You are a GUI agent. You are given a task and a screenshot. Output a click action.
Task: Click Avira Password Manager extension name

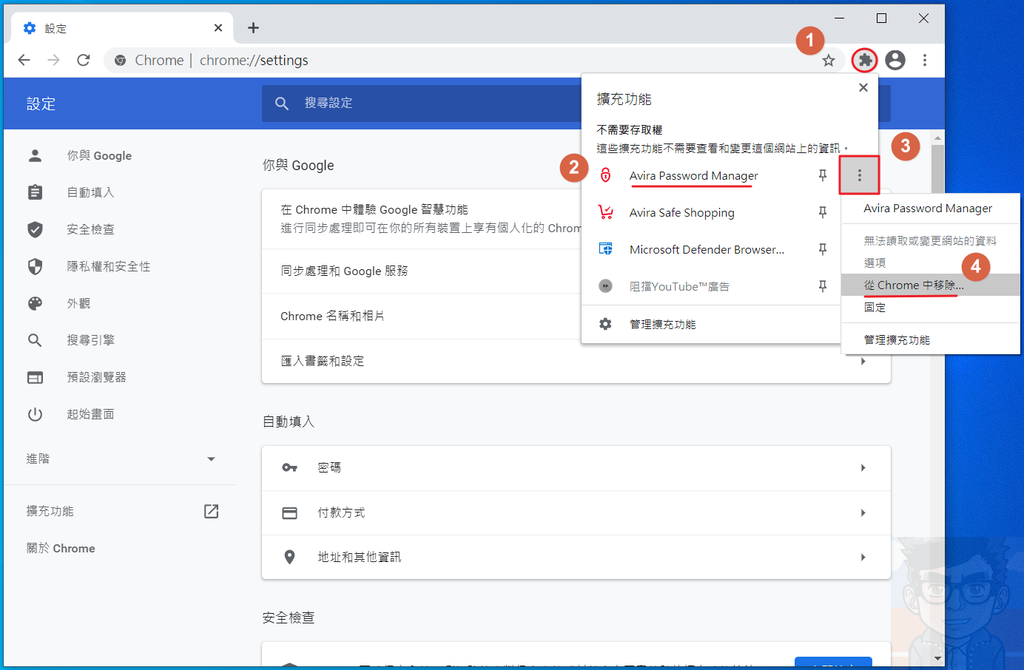coord(694,176)
